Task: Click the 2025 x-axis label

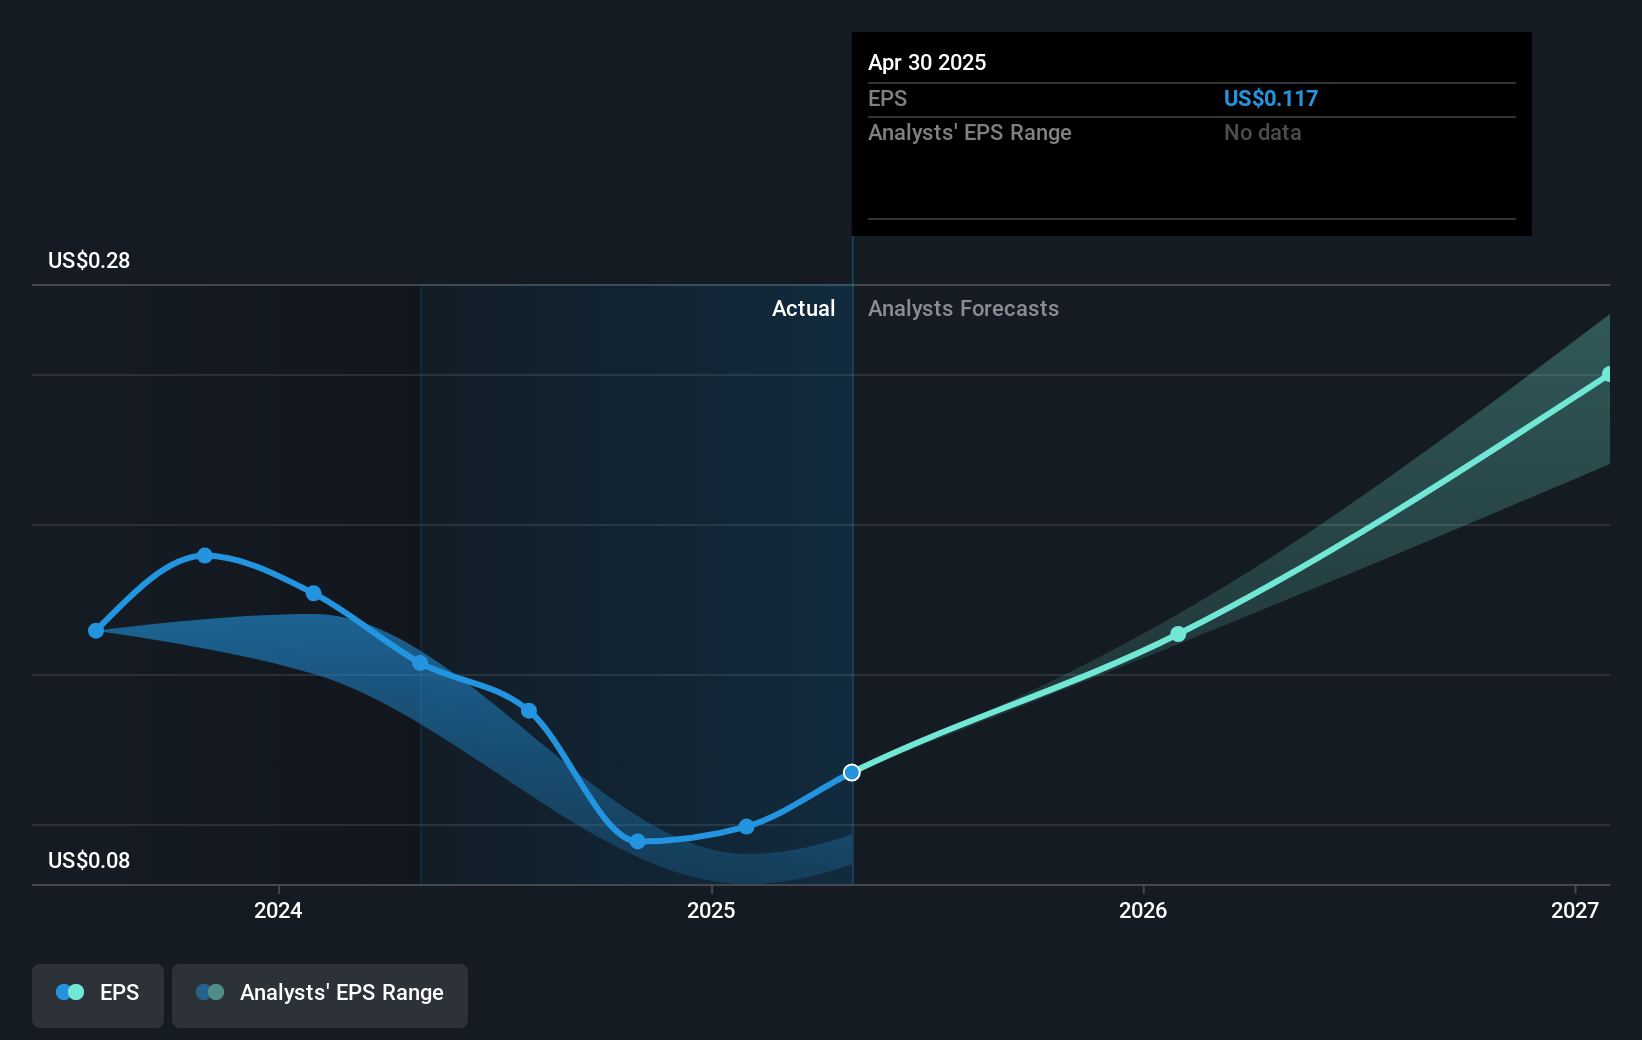Action: tap(711, 910)
